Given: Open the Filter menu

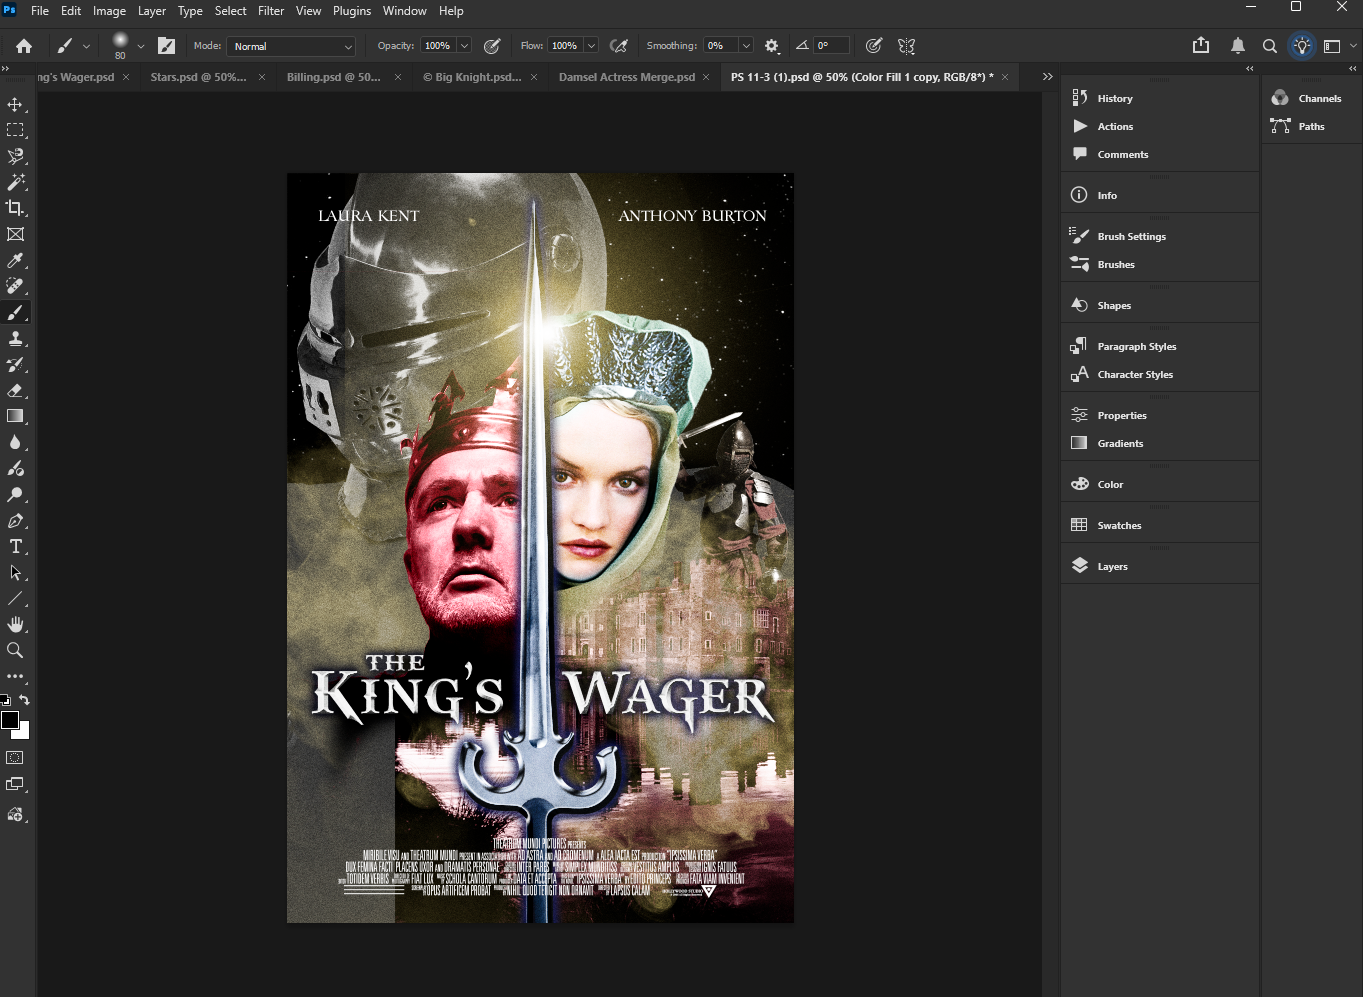Looking at the screenshot, I should coord(271,11).
